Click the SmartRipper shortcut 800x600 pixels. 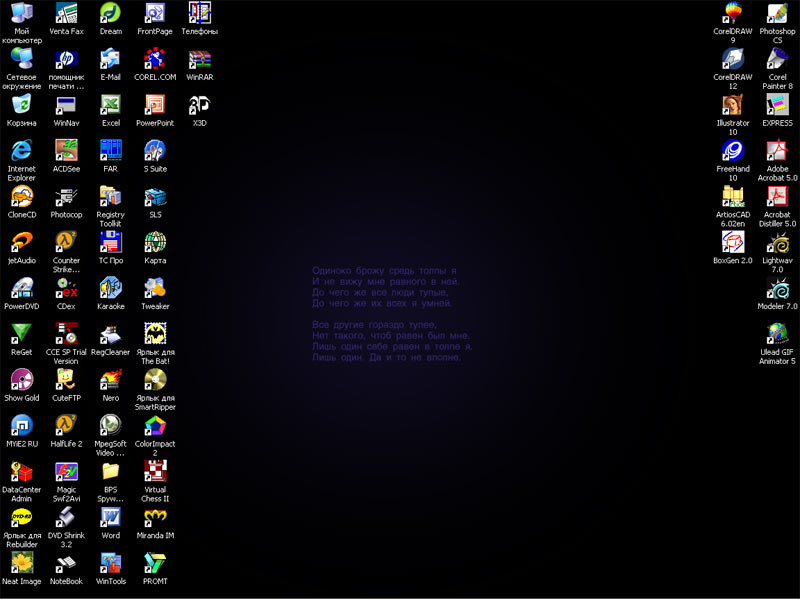[x=155, y=380]
